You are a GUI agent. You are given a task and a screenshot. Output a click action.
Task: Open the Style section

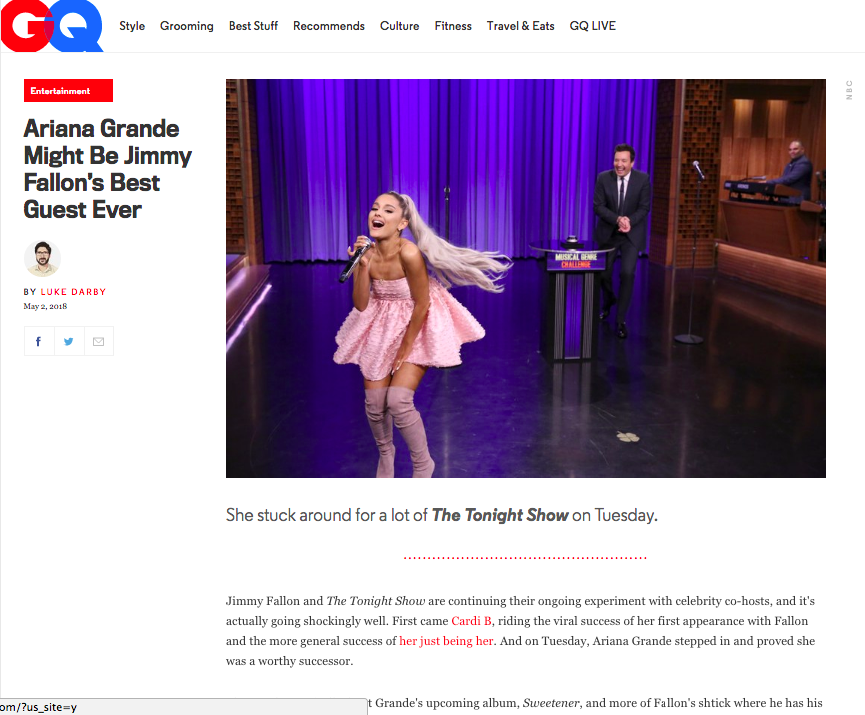[131, 26]
